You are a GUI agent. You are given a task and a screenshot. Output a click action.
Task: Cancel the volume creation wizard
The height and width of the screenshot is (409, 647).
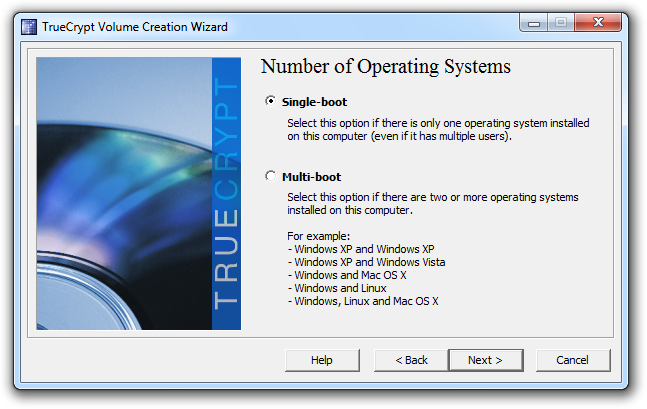(x=573, y=360)
